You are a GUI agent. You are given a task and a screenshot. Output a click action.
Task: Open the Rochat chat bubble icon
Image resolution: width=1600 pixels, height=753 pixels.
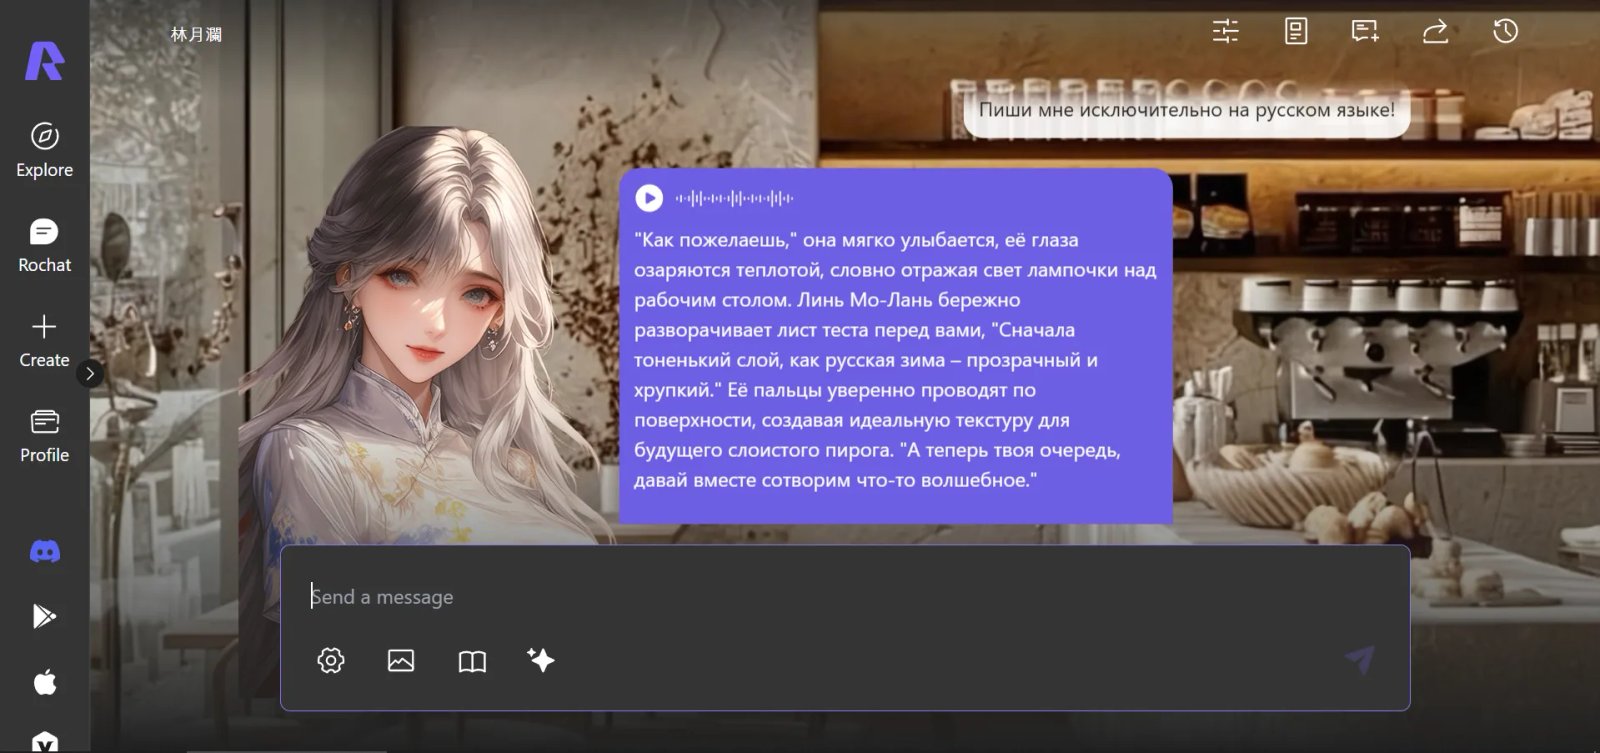point(44,232)
